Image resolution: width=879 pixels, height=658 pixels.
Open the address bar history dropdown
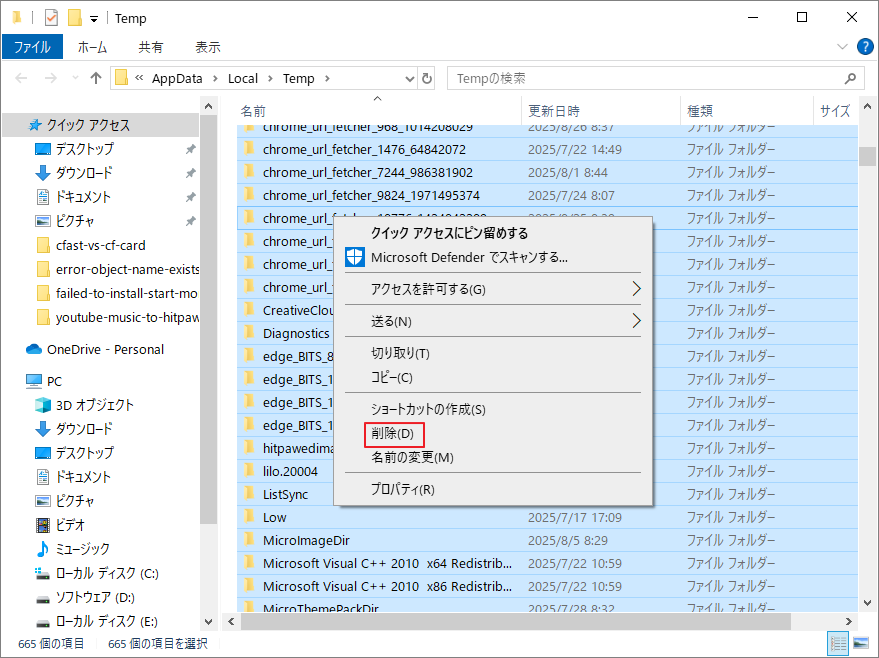point(410,78)
